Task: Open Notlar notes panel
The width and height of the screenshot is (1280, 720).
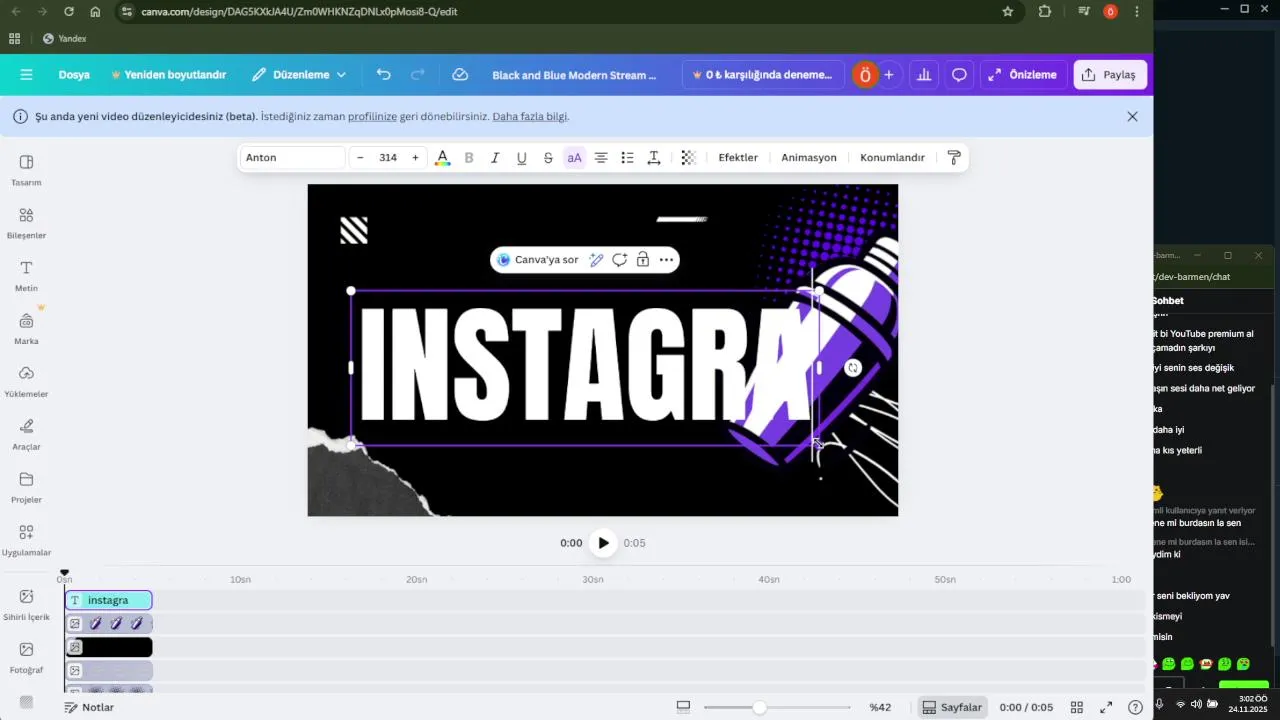Action: click(89, 707)
